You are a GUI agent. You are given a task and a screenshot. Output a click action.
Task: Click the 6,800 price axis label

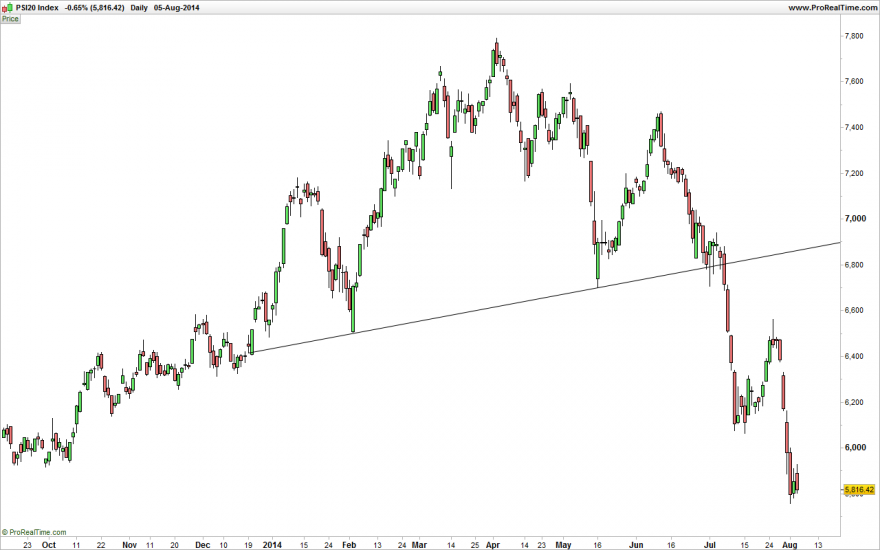pyautogui.click(x=854, y=264)
